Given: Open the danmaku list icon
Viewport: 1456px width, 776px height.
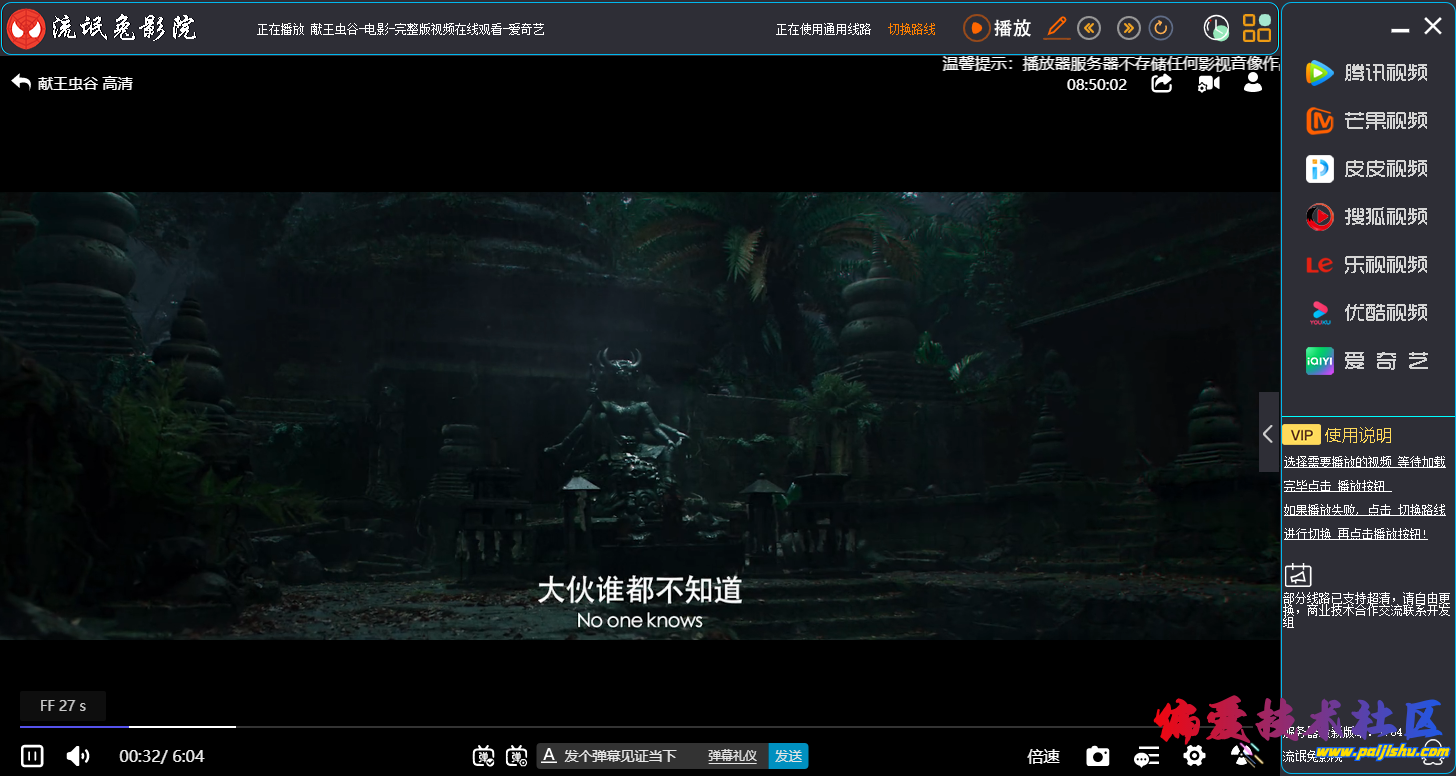Looking at the screenshot, I should point(1146,756).
